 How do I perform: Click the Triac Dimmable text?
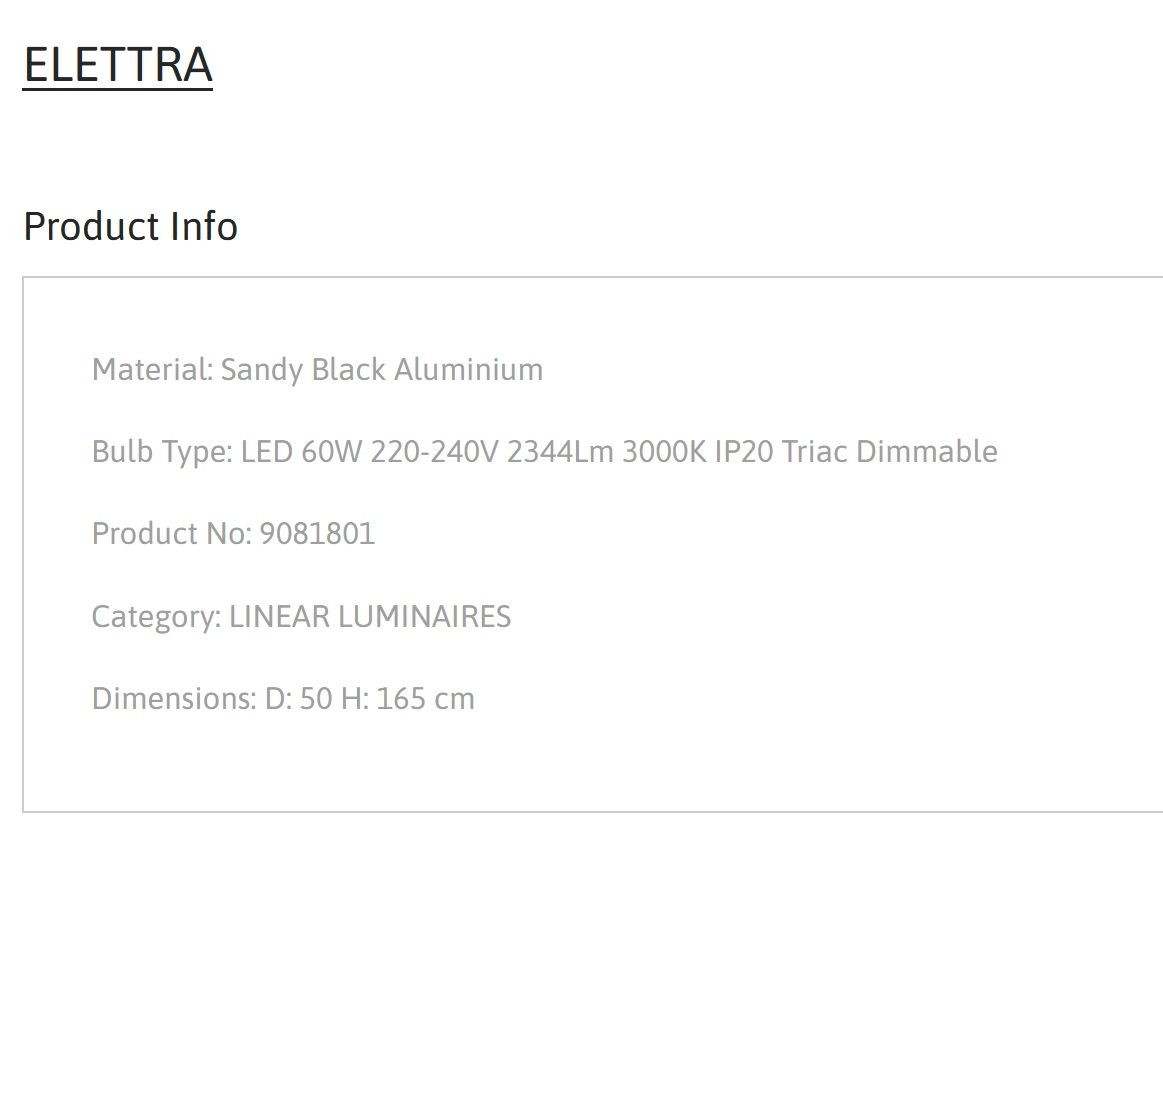coord(889,452)
